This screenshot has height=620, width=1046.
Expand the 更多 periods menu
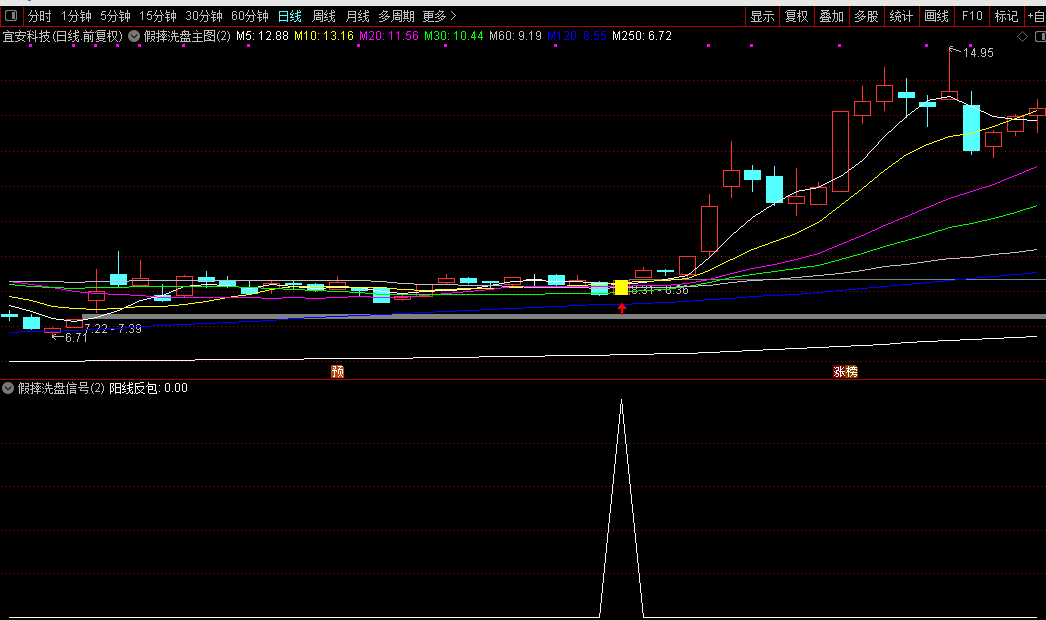(x=439, y=16)
